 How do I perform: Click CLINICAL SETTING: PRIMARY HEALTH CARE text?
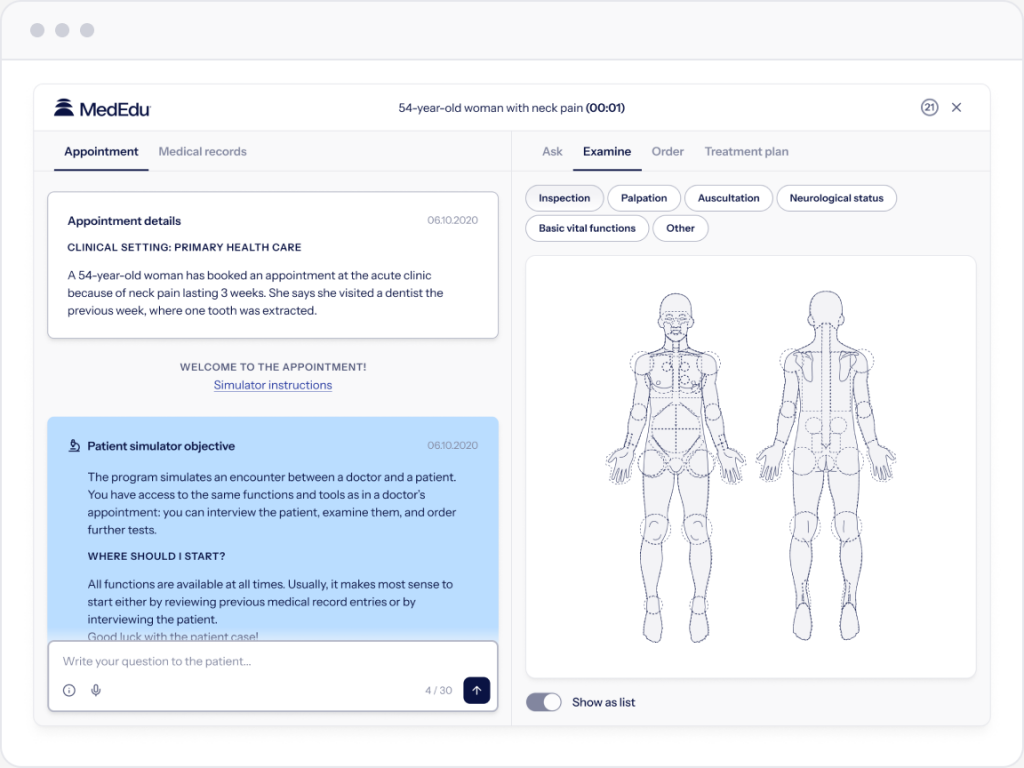(184, 248)
